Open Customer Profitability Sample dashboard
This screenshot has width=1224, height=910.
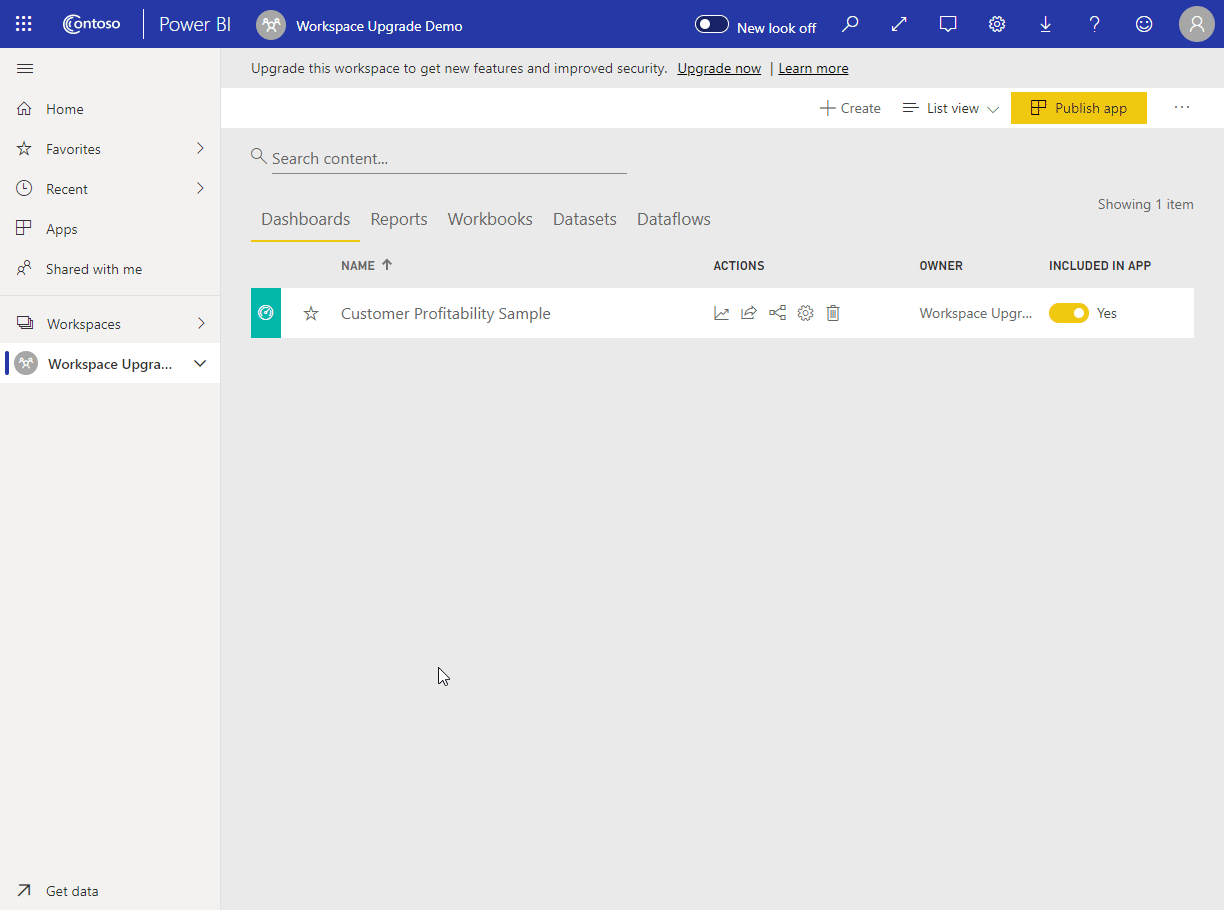click(446, 313)
